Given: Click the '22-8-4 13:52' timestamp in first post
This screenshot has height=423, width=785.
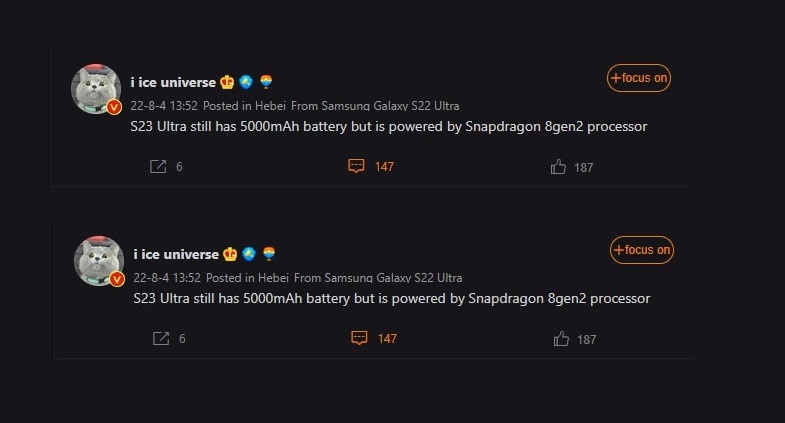Looking at the screenshot, I should 164,106.
